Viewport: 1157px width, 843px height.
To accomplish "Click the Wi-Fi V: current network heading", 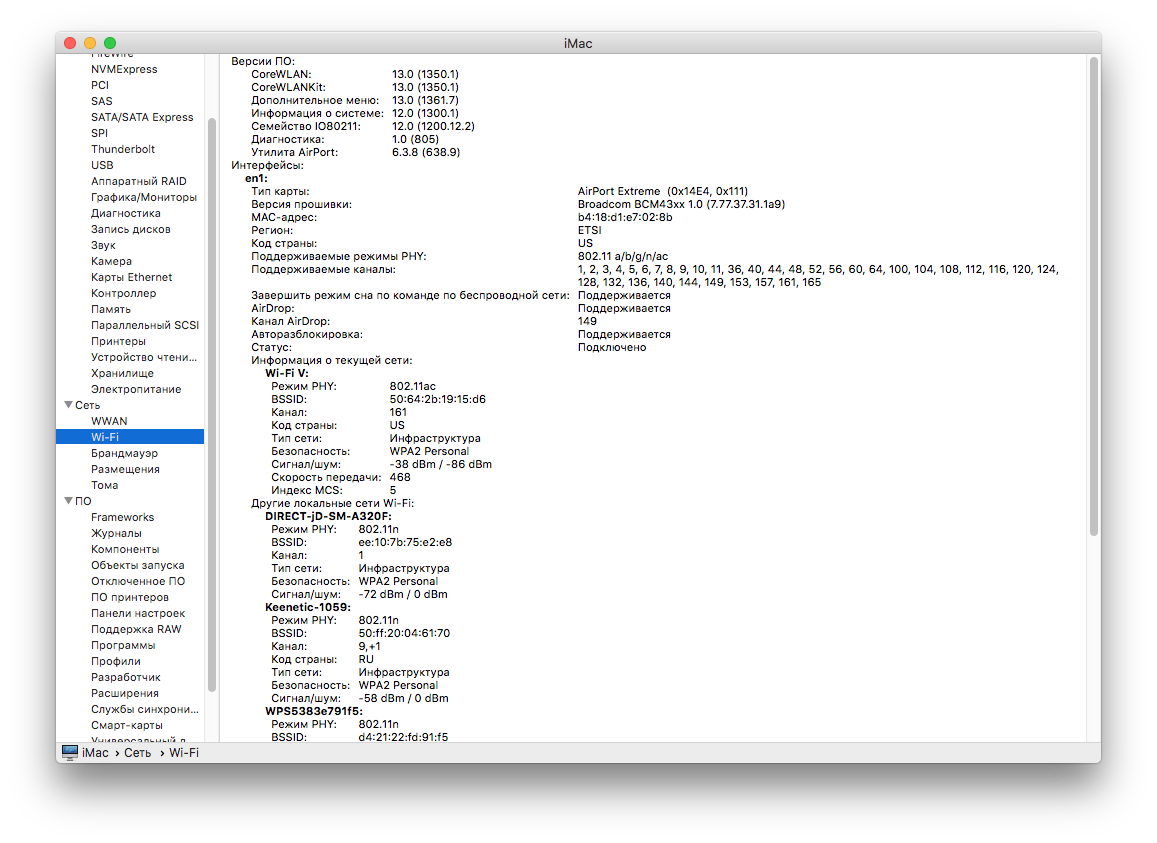I will 287,373.
